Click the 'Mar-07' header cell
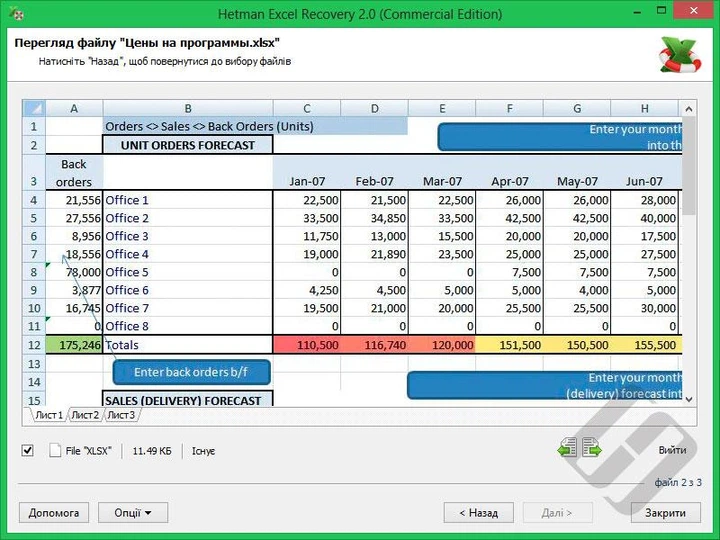720x540 pixels. (442, 173)
